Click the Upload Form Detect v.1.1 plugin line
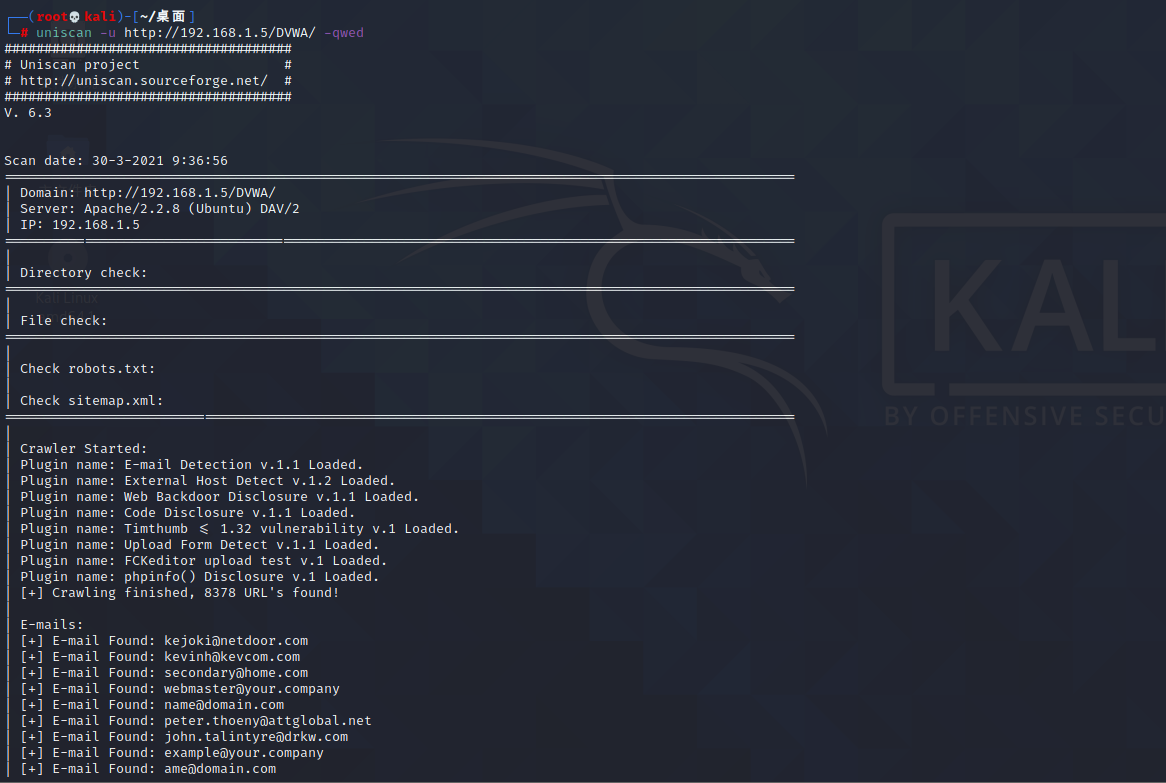The height and width of the screenshot is (783, 1166). coord(199,545)
